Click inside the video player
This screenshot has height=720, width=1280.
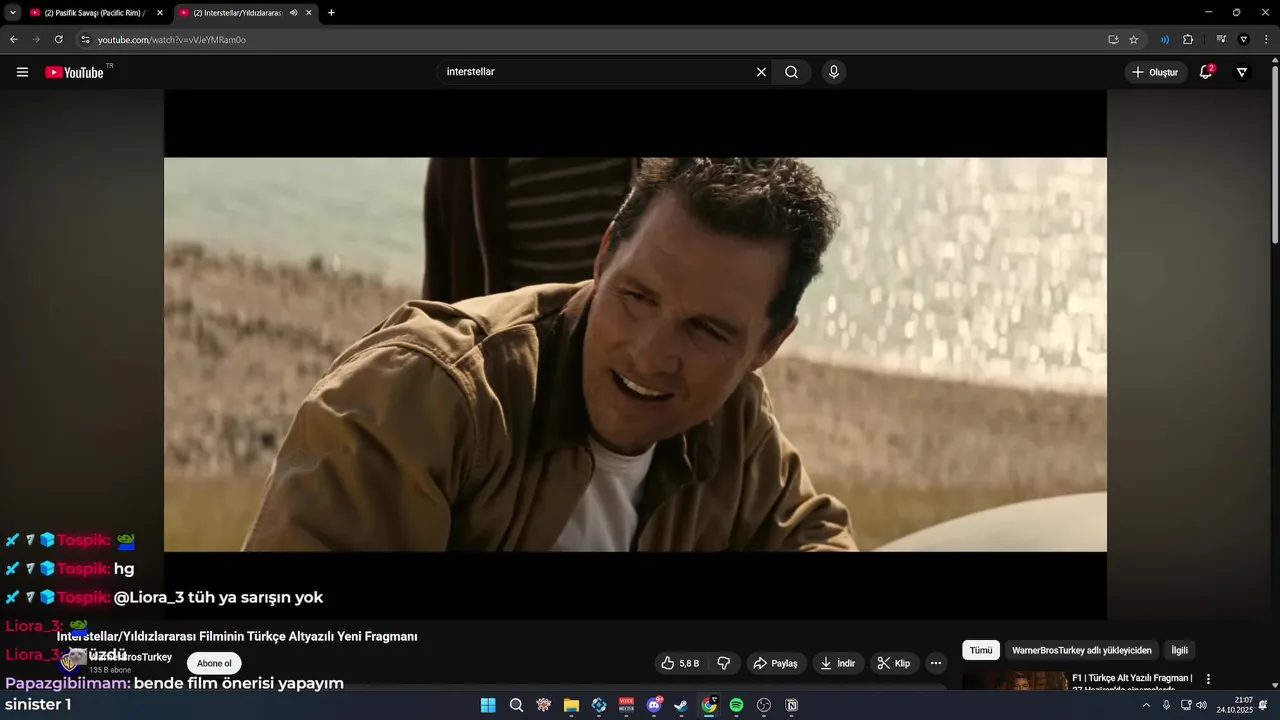[635, 354]
